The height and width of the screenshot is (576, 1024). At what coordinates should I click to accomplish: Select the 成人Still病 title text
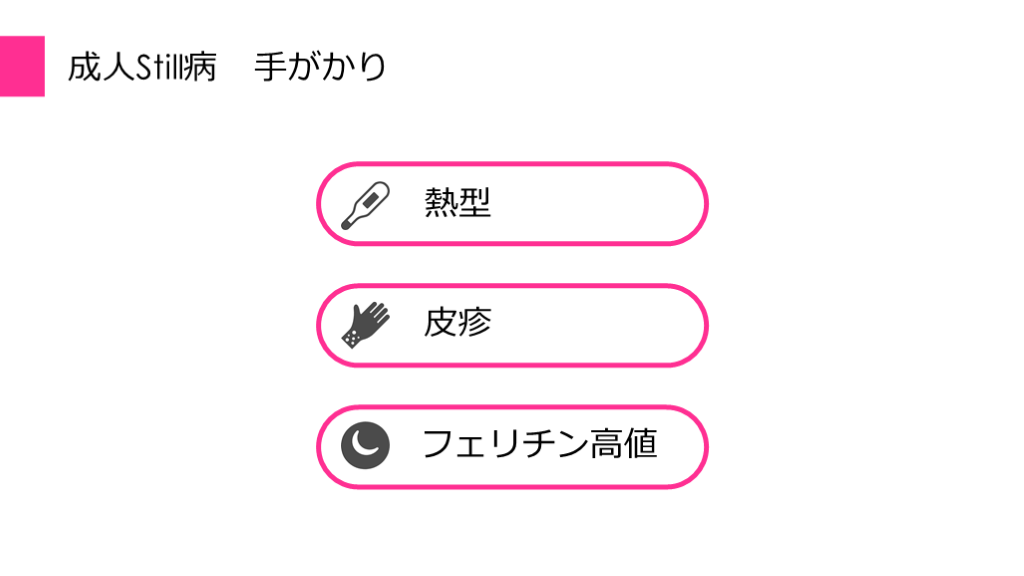tap(142, 68)
